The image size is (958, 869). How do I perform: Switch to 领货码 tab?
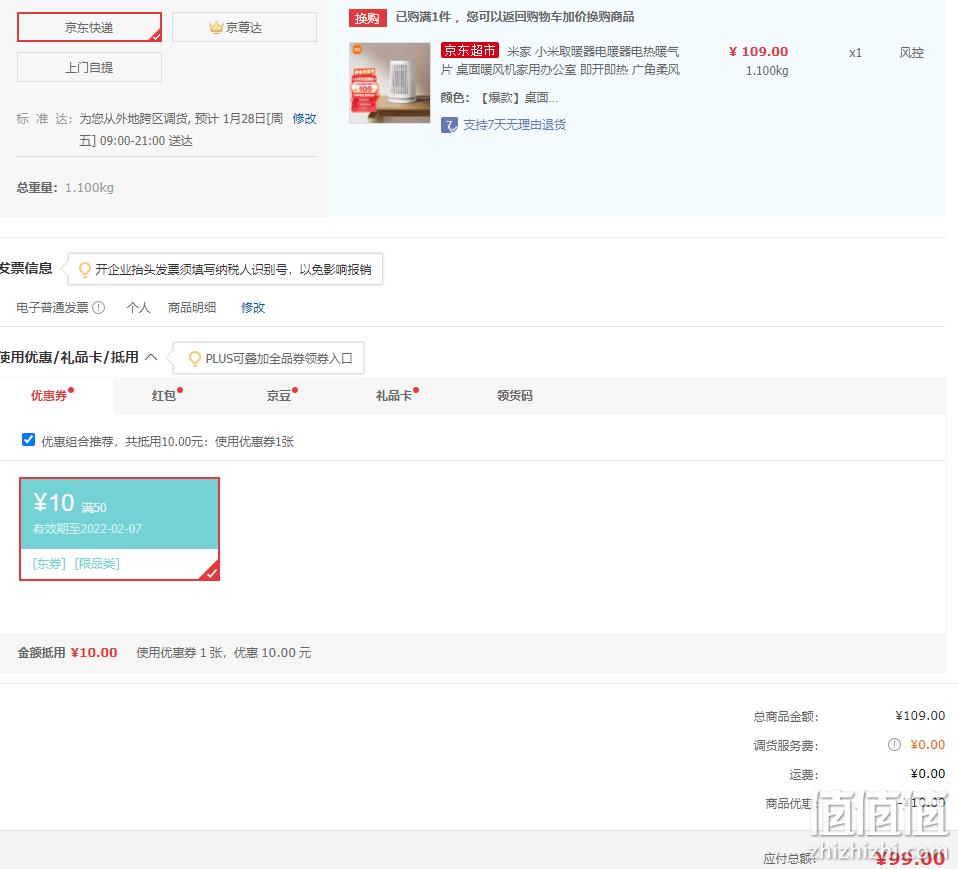point(514,395)
